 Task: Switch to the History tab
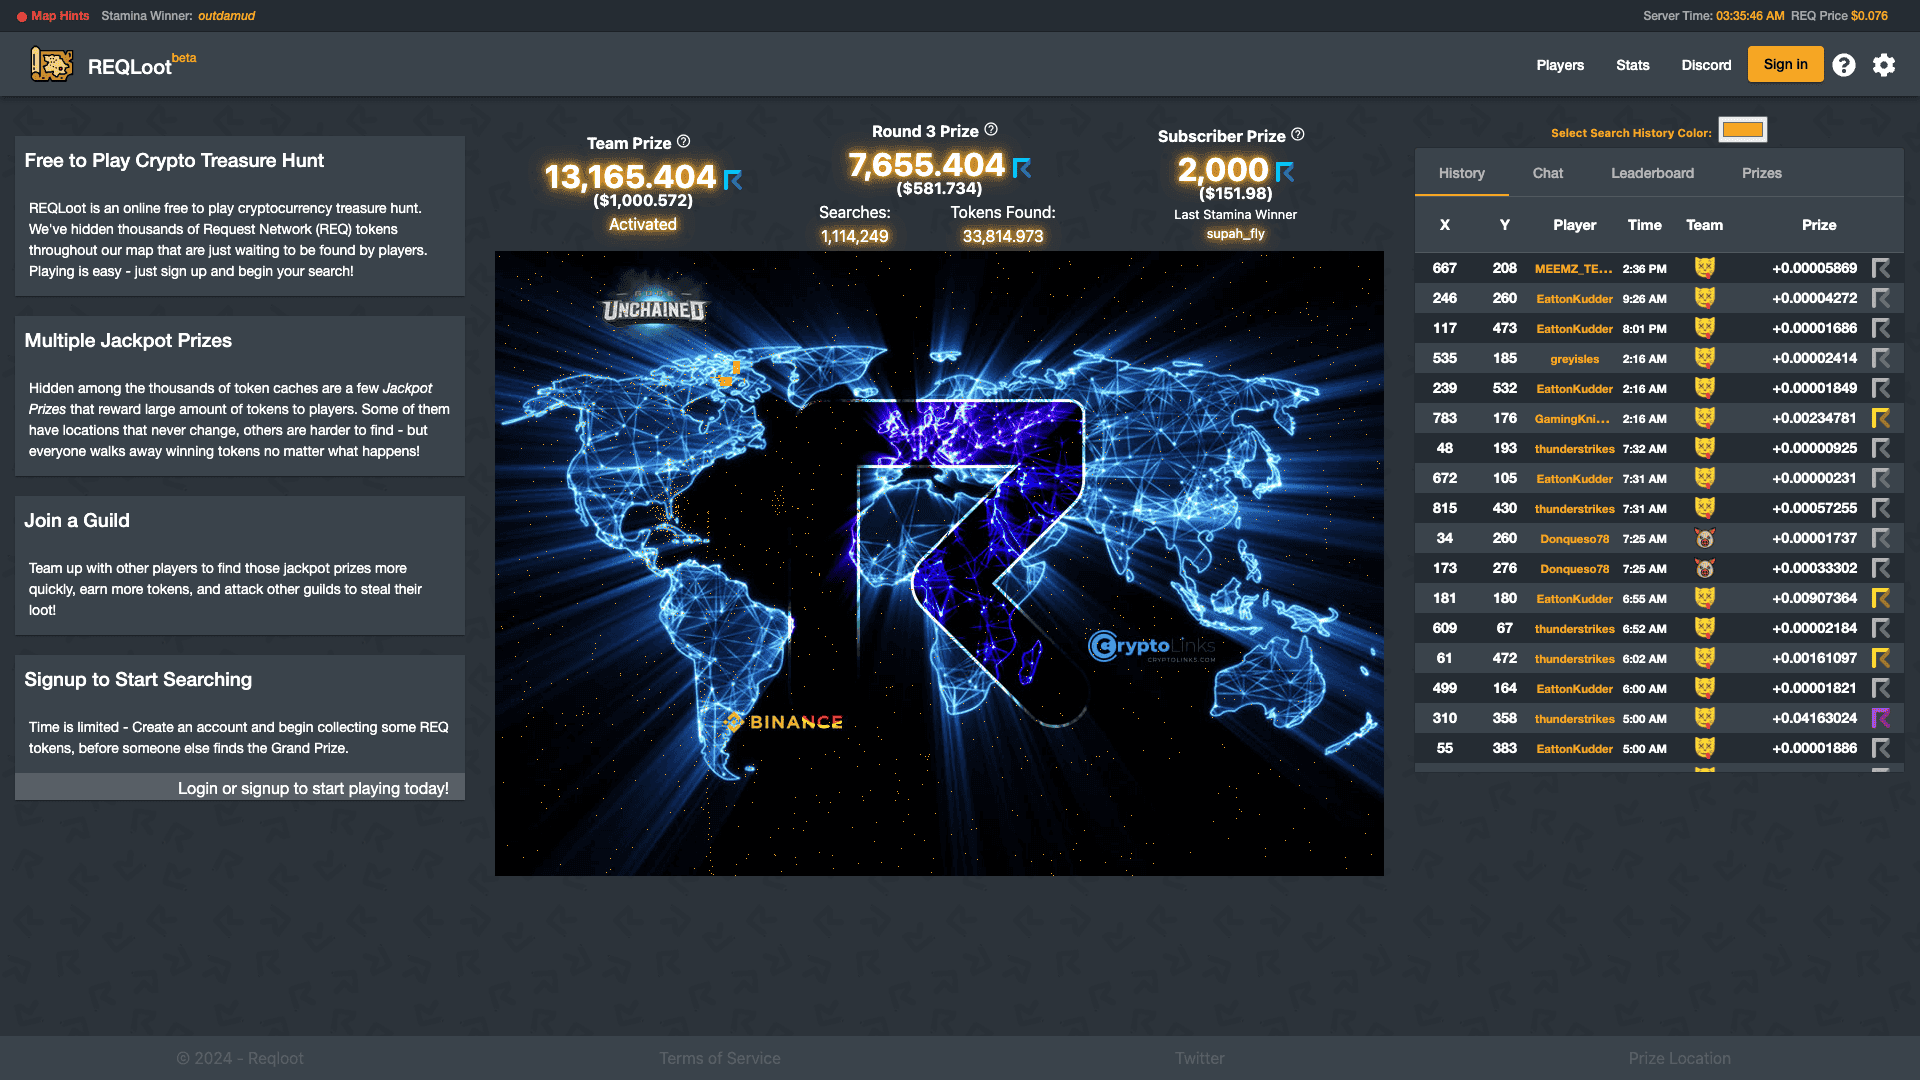pos(1461,173)
